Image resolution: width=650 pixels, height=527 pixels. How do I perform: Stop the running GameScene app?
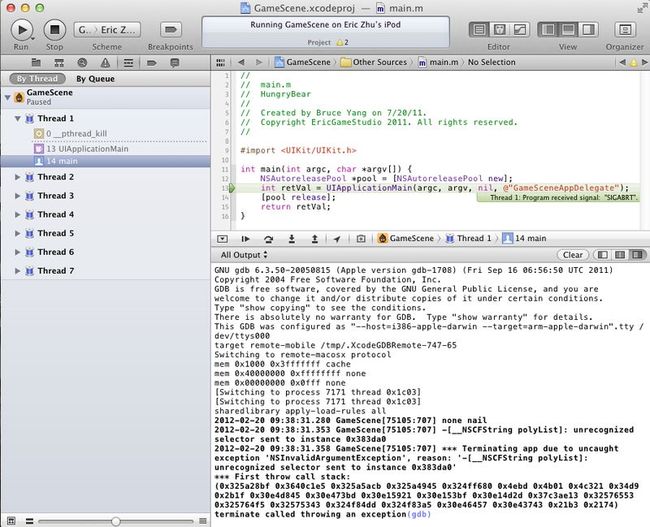(55, 30)
